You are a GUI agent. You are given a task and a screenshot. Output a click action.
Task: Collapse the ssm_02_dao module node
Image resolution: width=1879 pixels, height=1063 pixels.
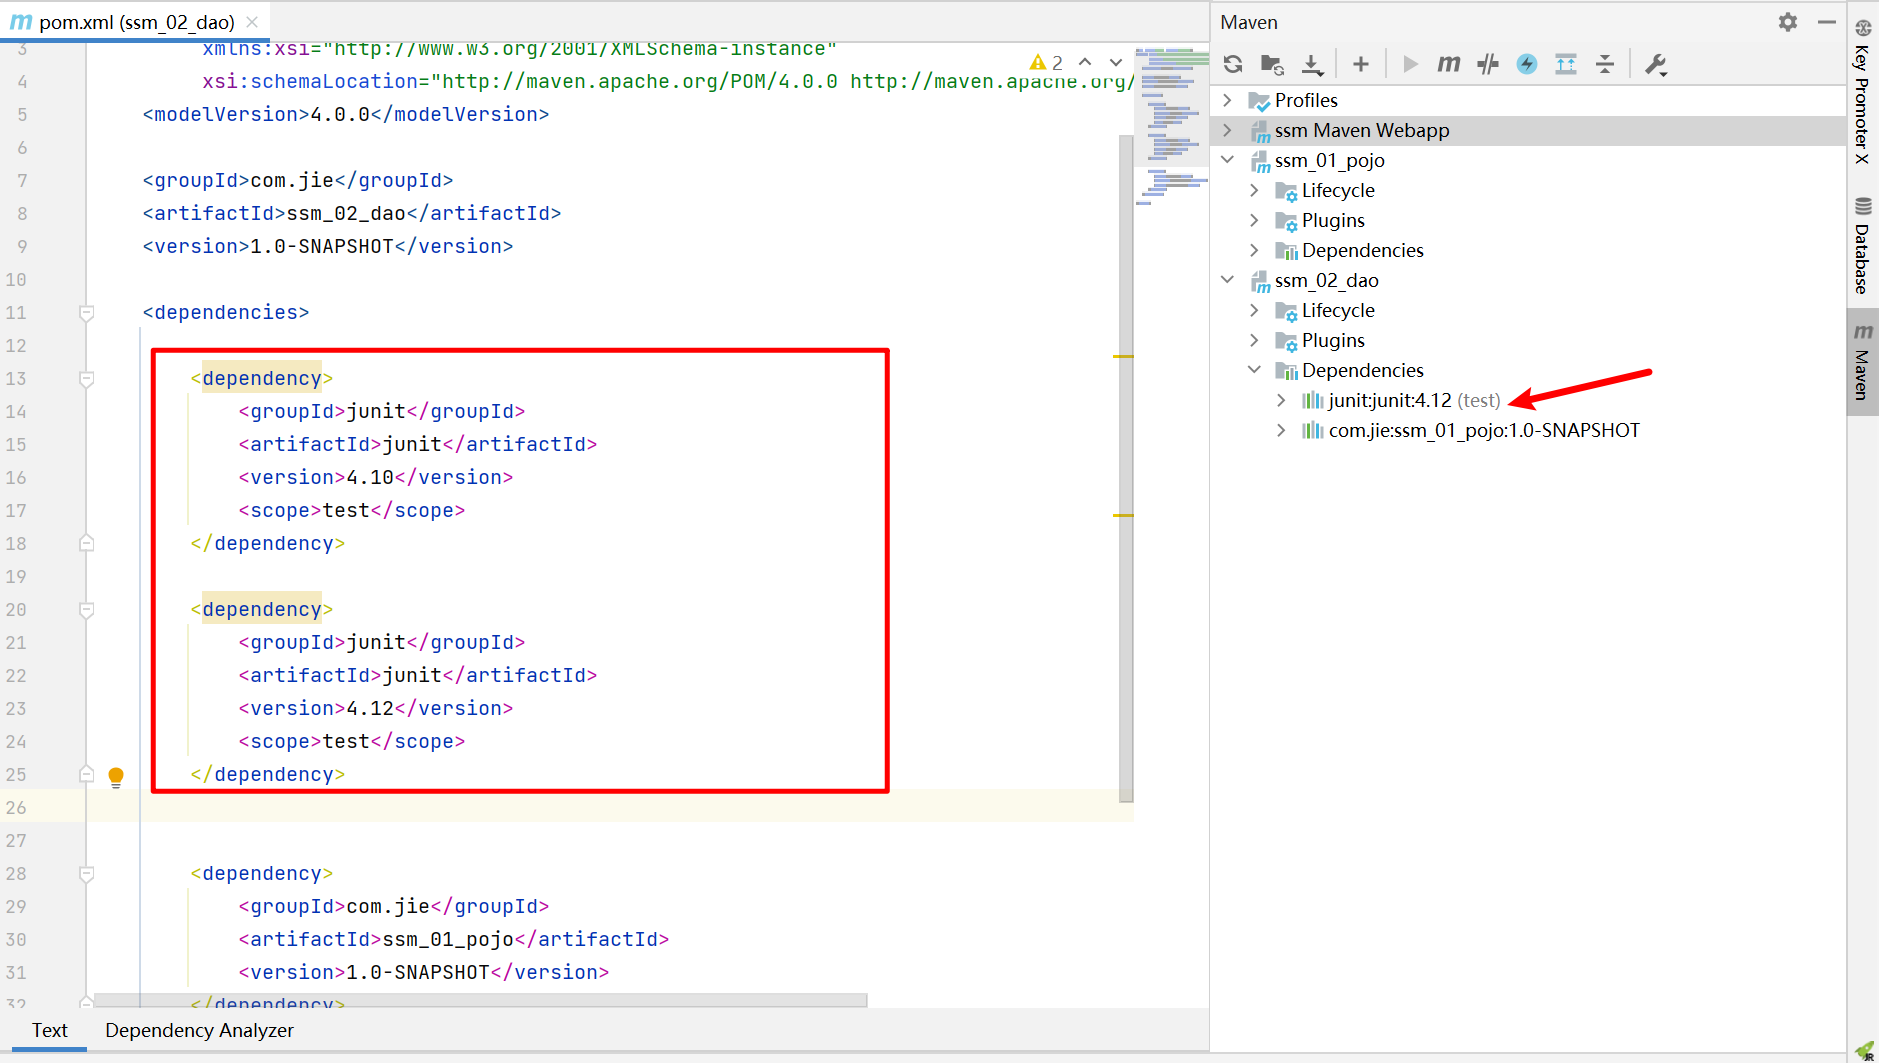(x=1228, y=280)
